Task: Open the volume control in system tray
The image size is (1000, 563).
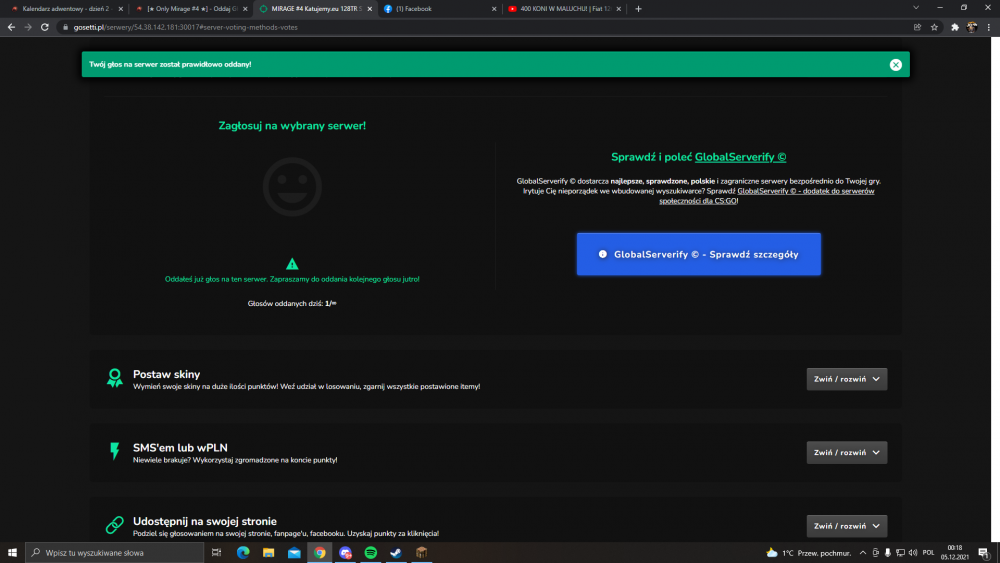Action: 913,553
